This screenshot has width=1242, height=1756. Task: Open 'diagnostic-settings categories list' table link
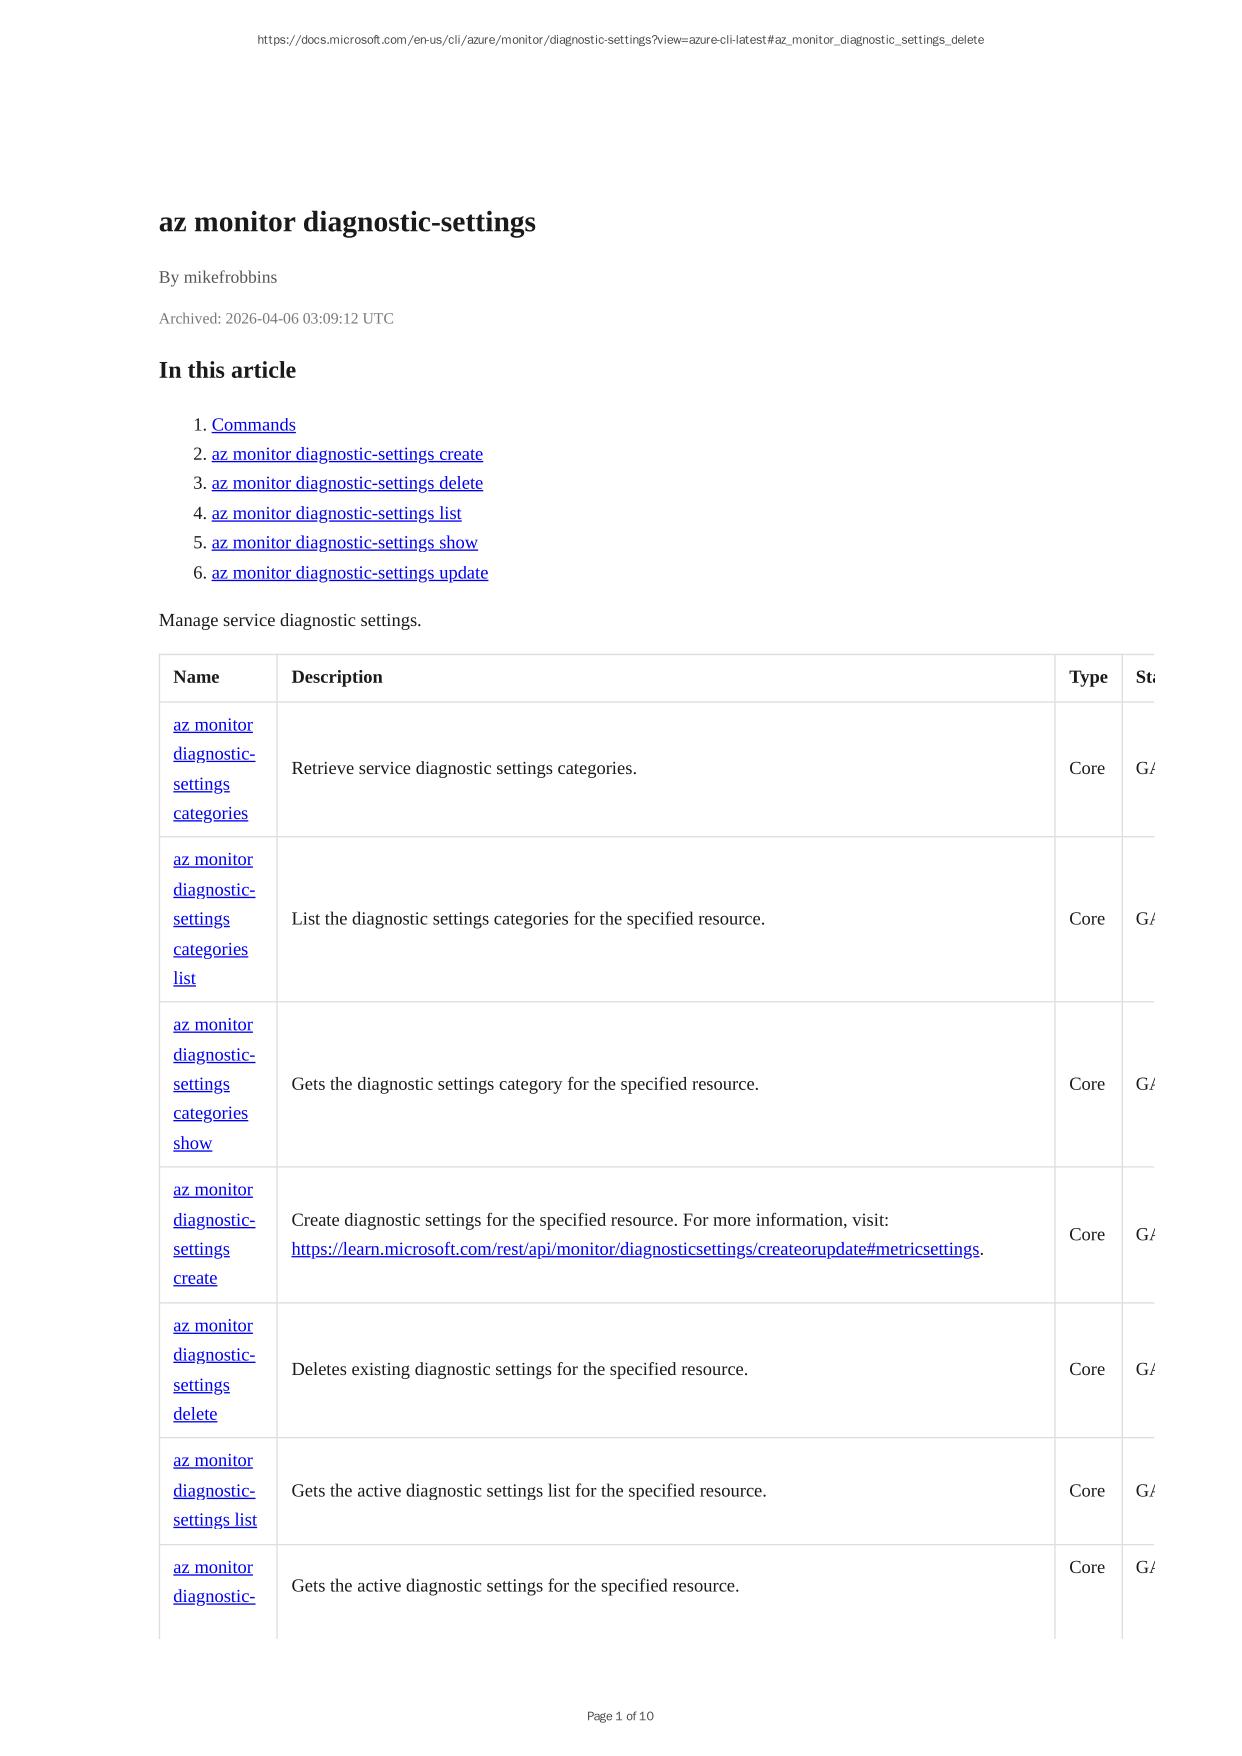pyautogui.click(x=213, y=919)
